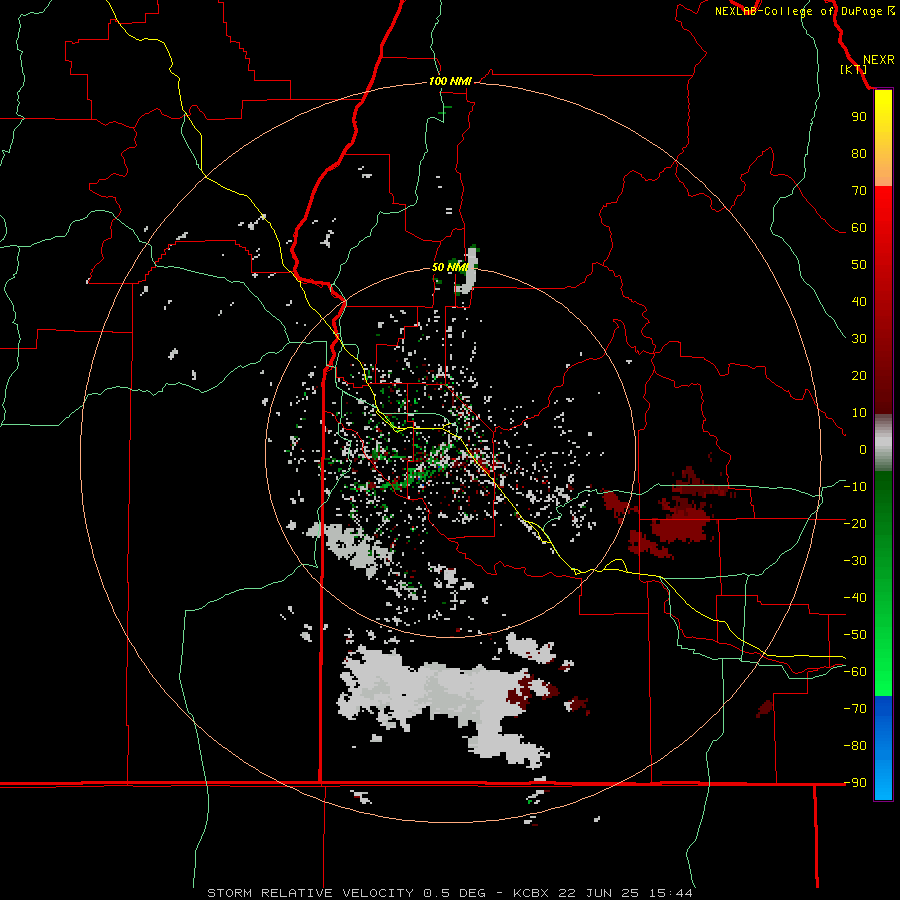This screenshot has height=900, width=900.
Task: Click the 40 value on the velocity scale
Action: (859, 301)
